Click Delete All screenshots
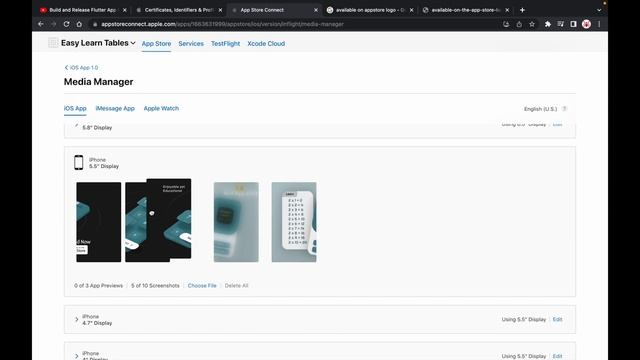This screenshot has width=640, height=360. pos(236,286)
